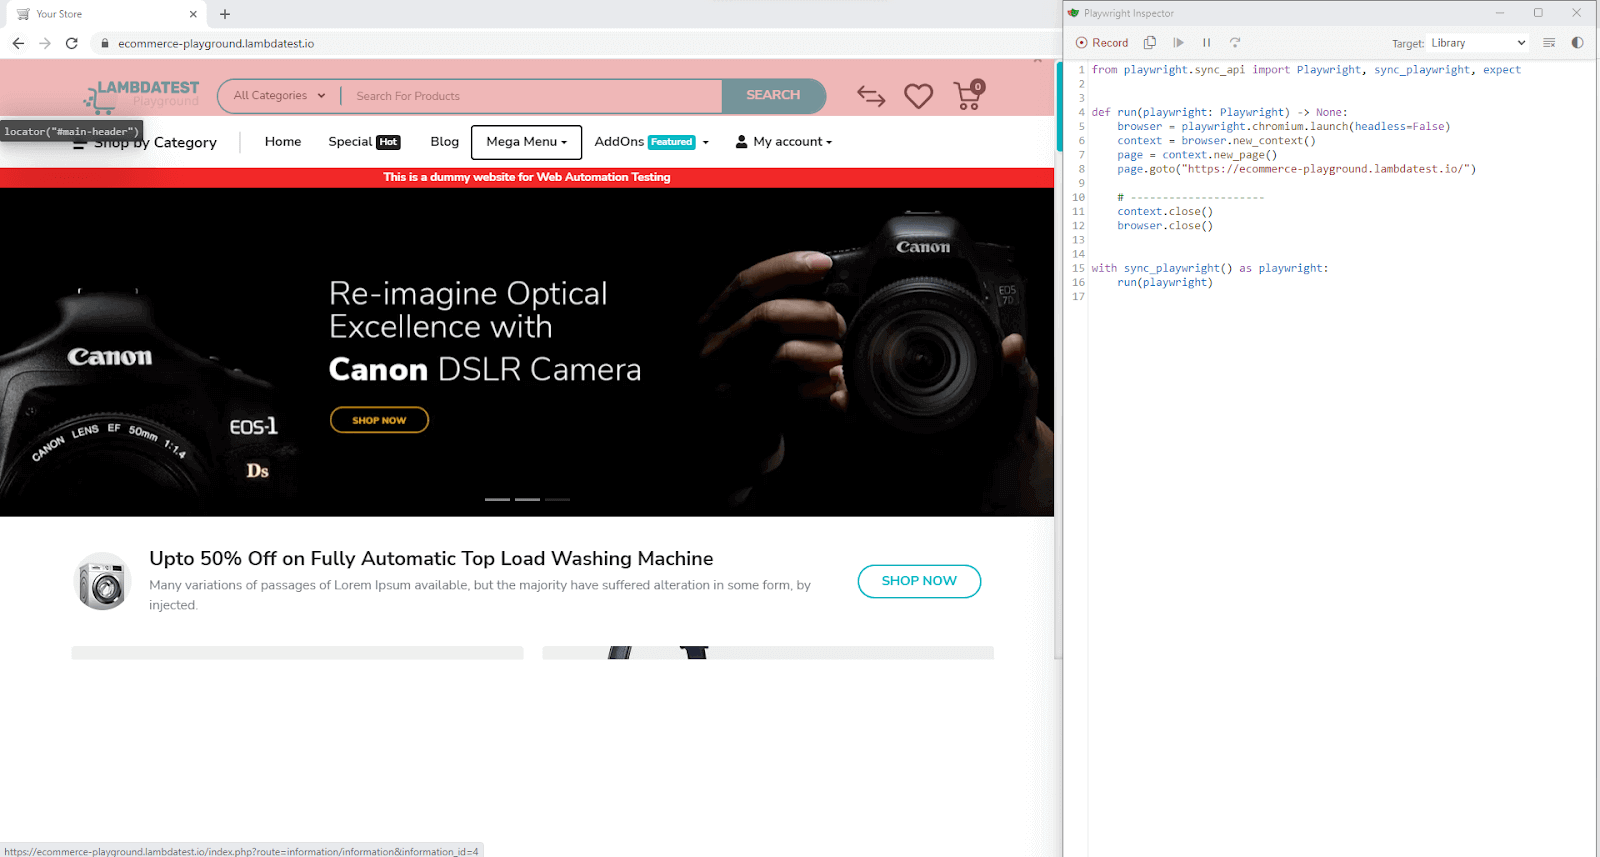Select the Your Store tab
Image resolution: width=1600 pixels, height=857 pixels.
[x=104, y=14]
